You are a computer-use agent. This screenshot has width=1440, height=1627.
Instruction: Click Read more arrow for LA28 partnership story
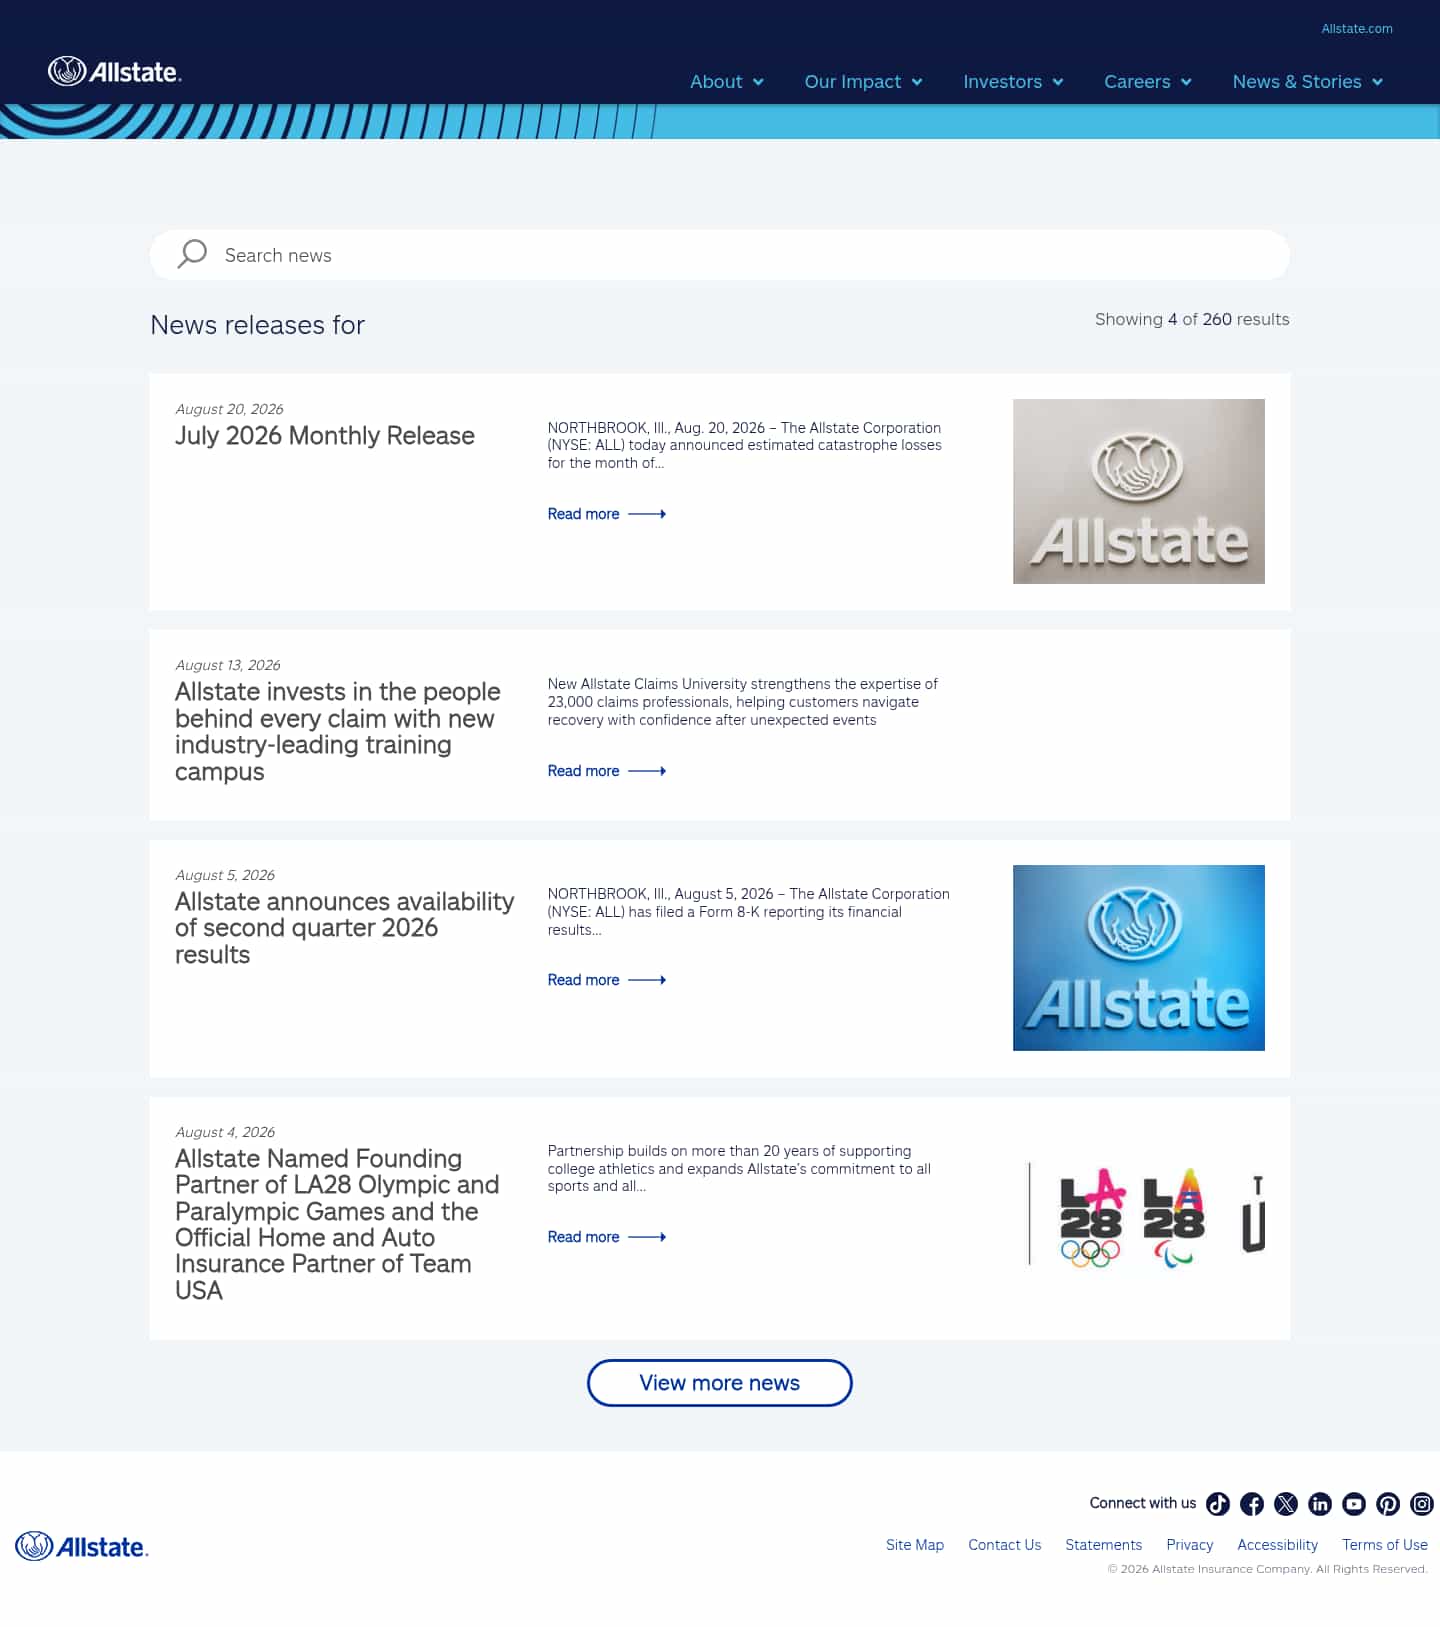coord(647,1237)
